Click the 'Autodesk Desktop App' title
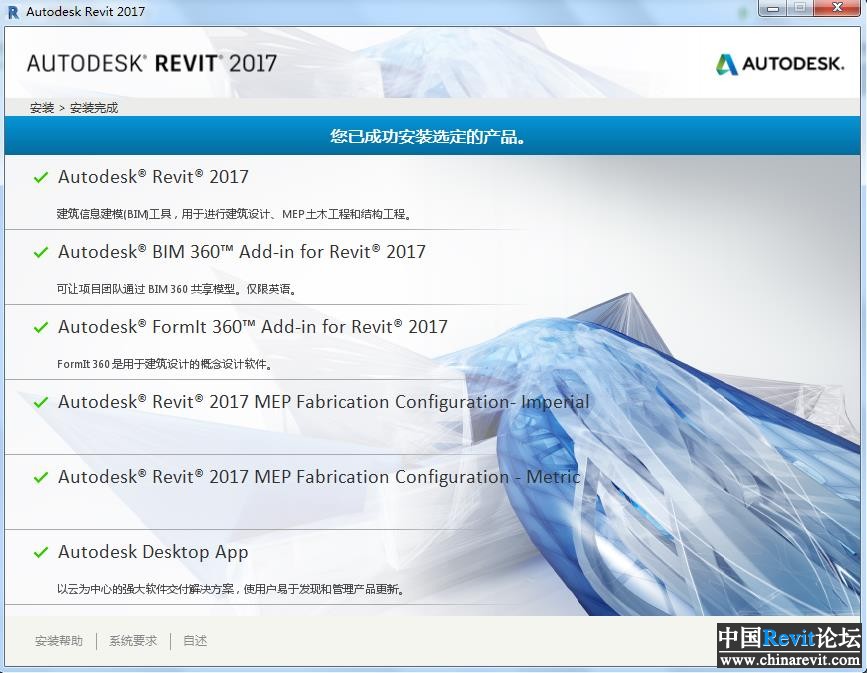This screenshot has width=867, height=673. click(x=153, y=552)
